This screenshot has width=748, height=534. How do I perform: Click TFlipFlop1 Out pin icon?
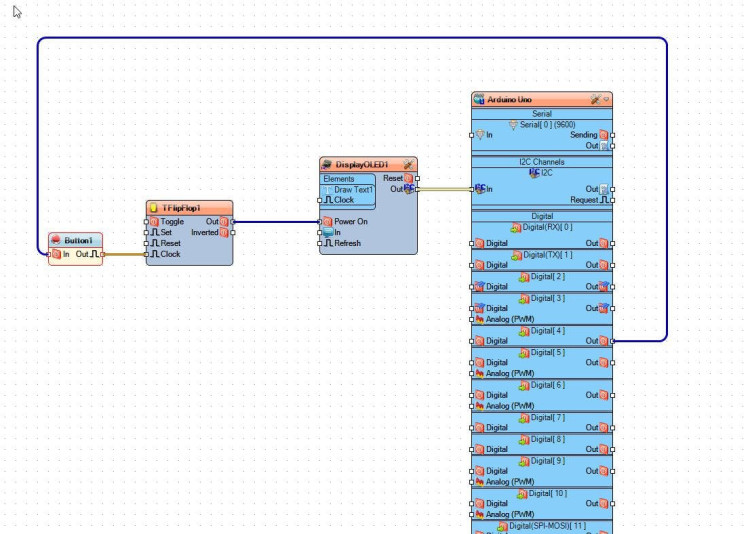(224, 222)
